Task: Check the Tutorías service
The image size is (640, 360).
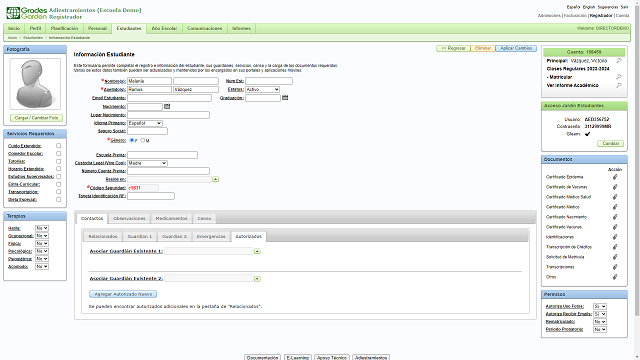Action: [58, 161]
